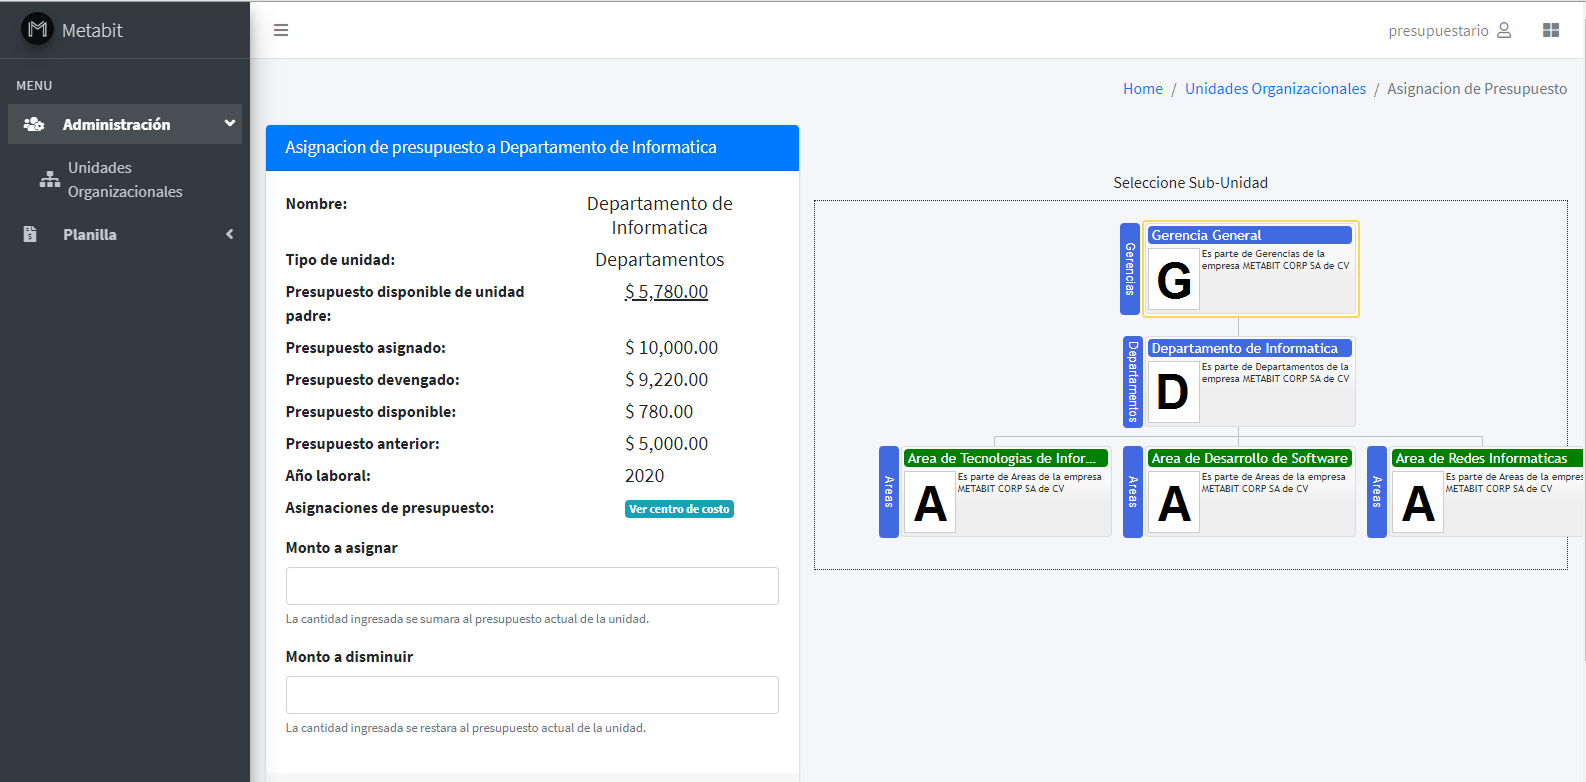Toggle sidebar with the hamburger menu icon
The image size is (1586, 782).
[281, 30]
